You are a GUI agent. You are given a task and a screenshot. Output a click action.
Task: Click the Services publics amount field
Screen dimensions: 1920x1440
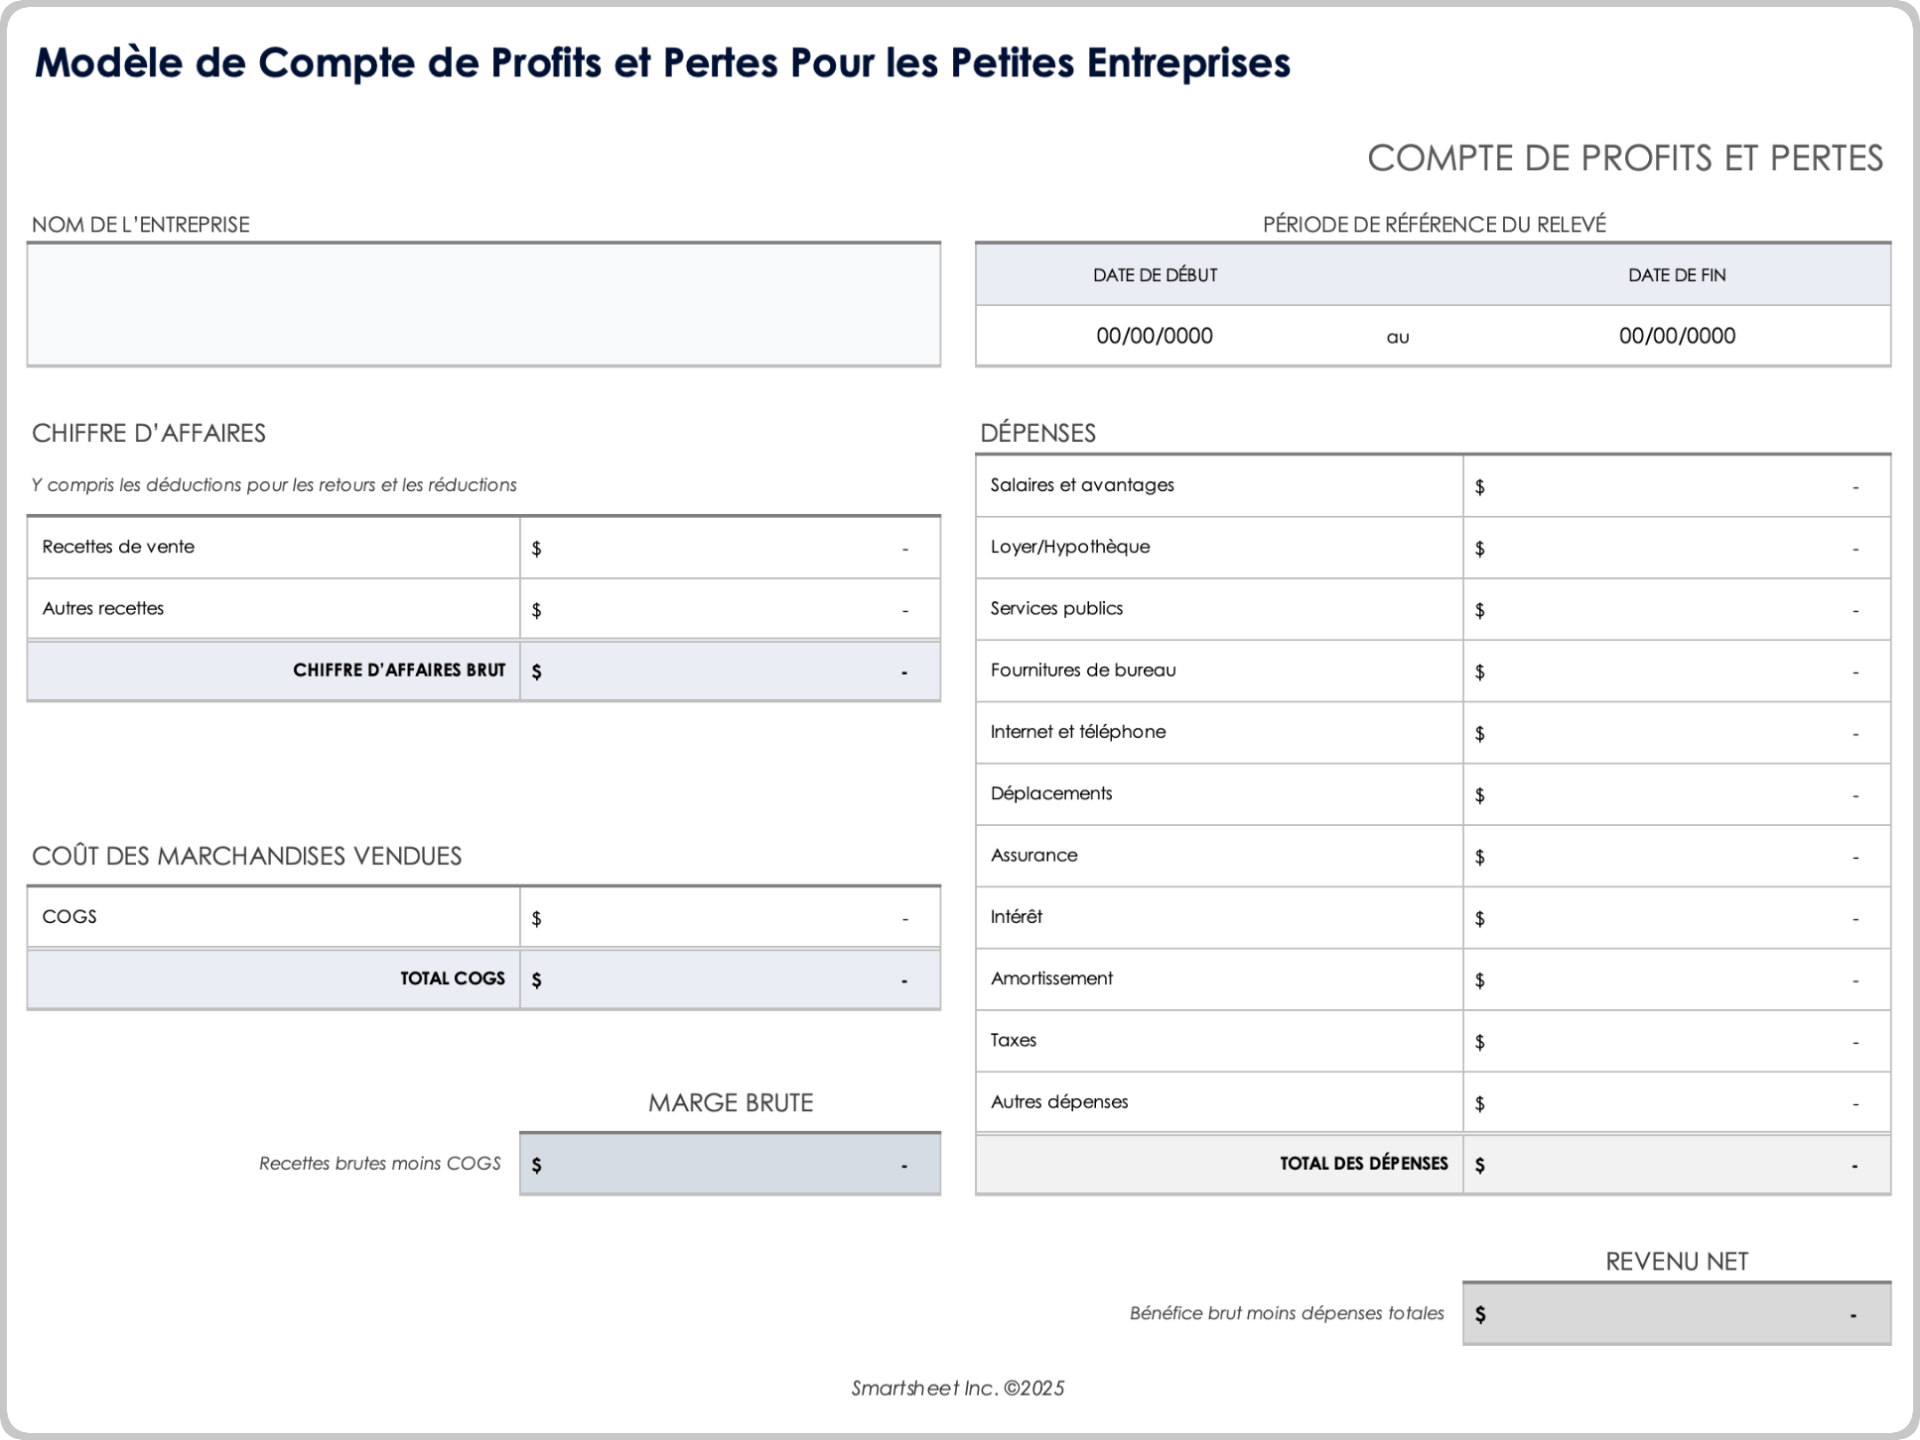tap(1677, 608)
